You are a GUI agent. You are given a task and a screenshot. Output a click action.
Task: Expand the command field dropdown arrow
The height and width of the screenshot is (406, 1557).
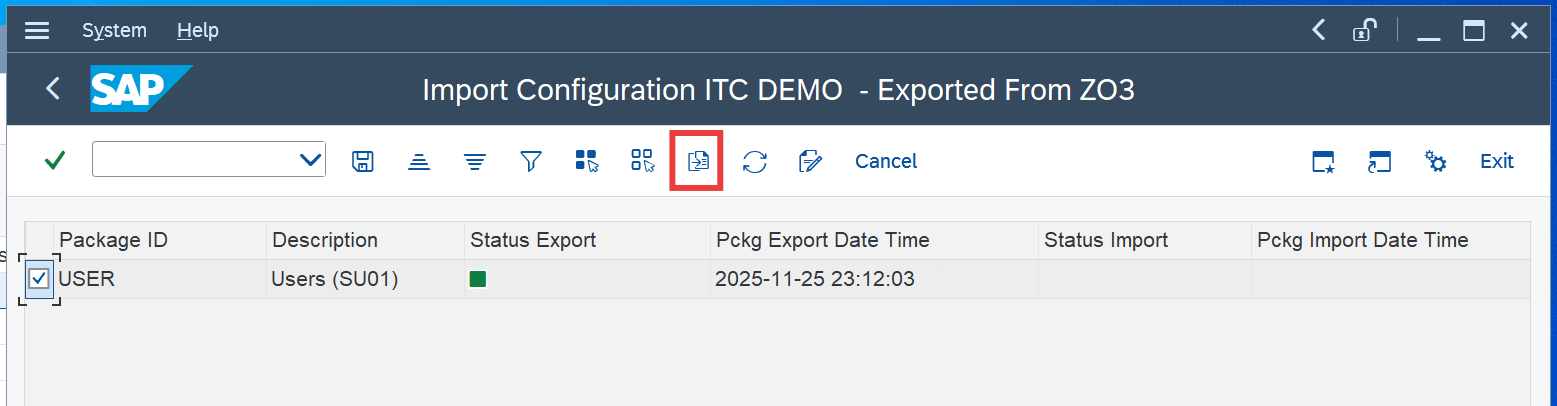point(310,160)
